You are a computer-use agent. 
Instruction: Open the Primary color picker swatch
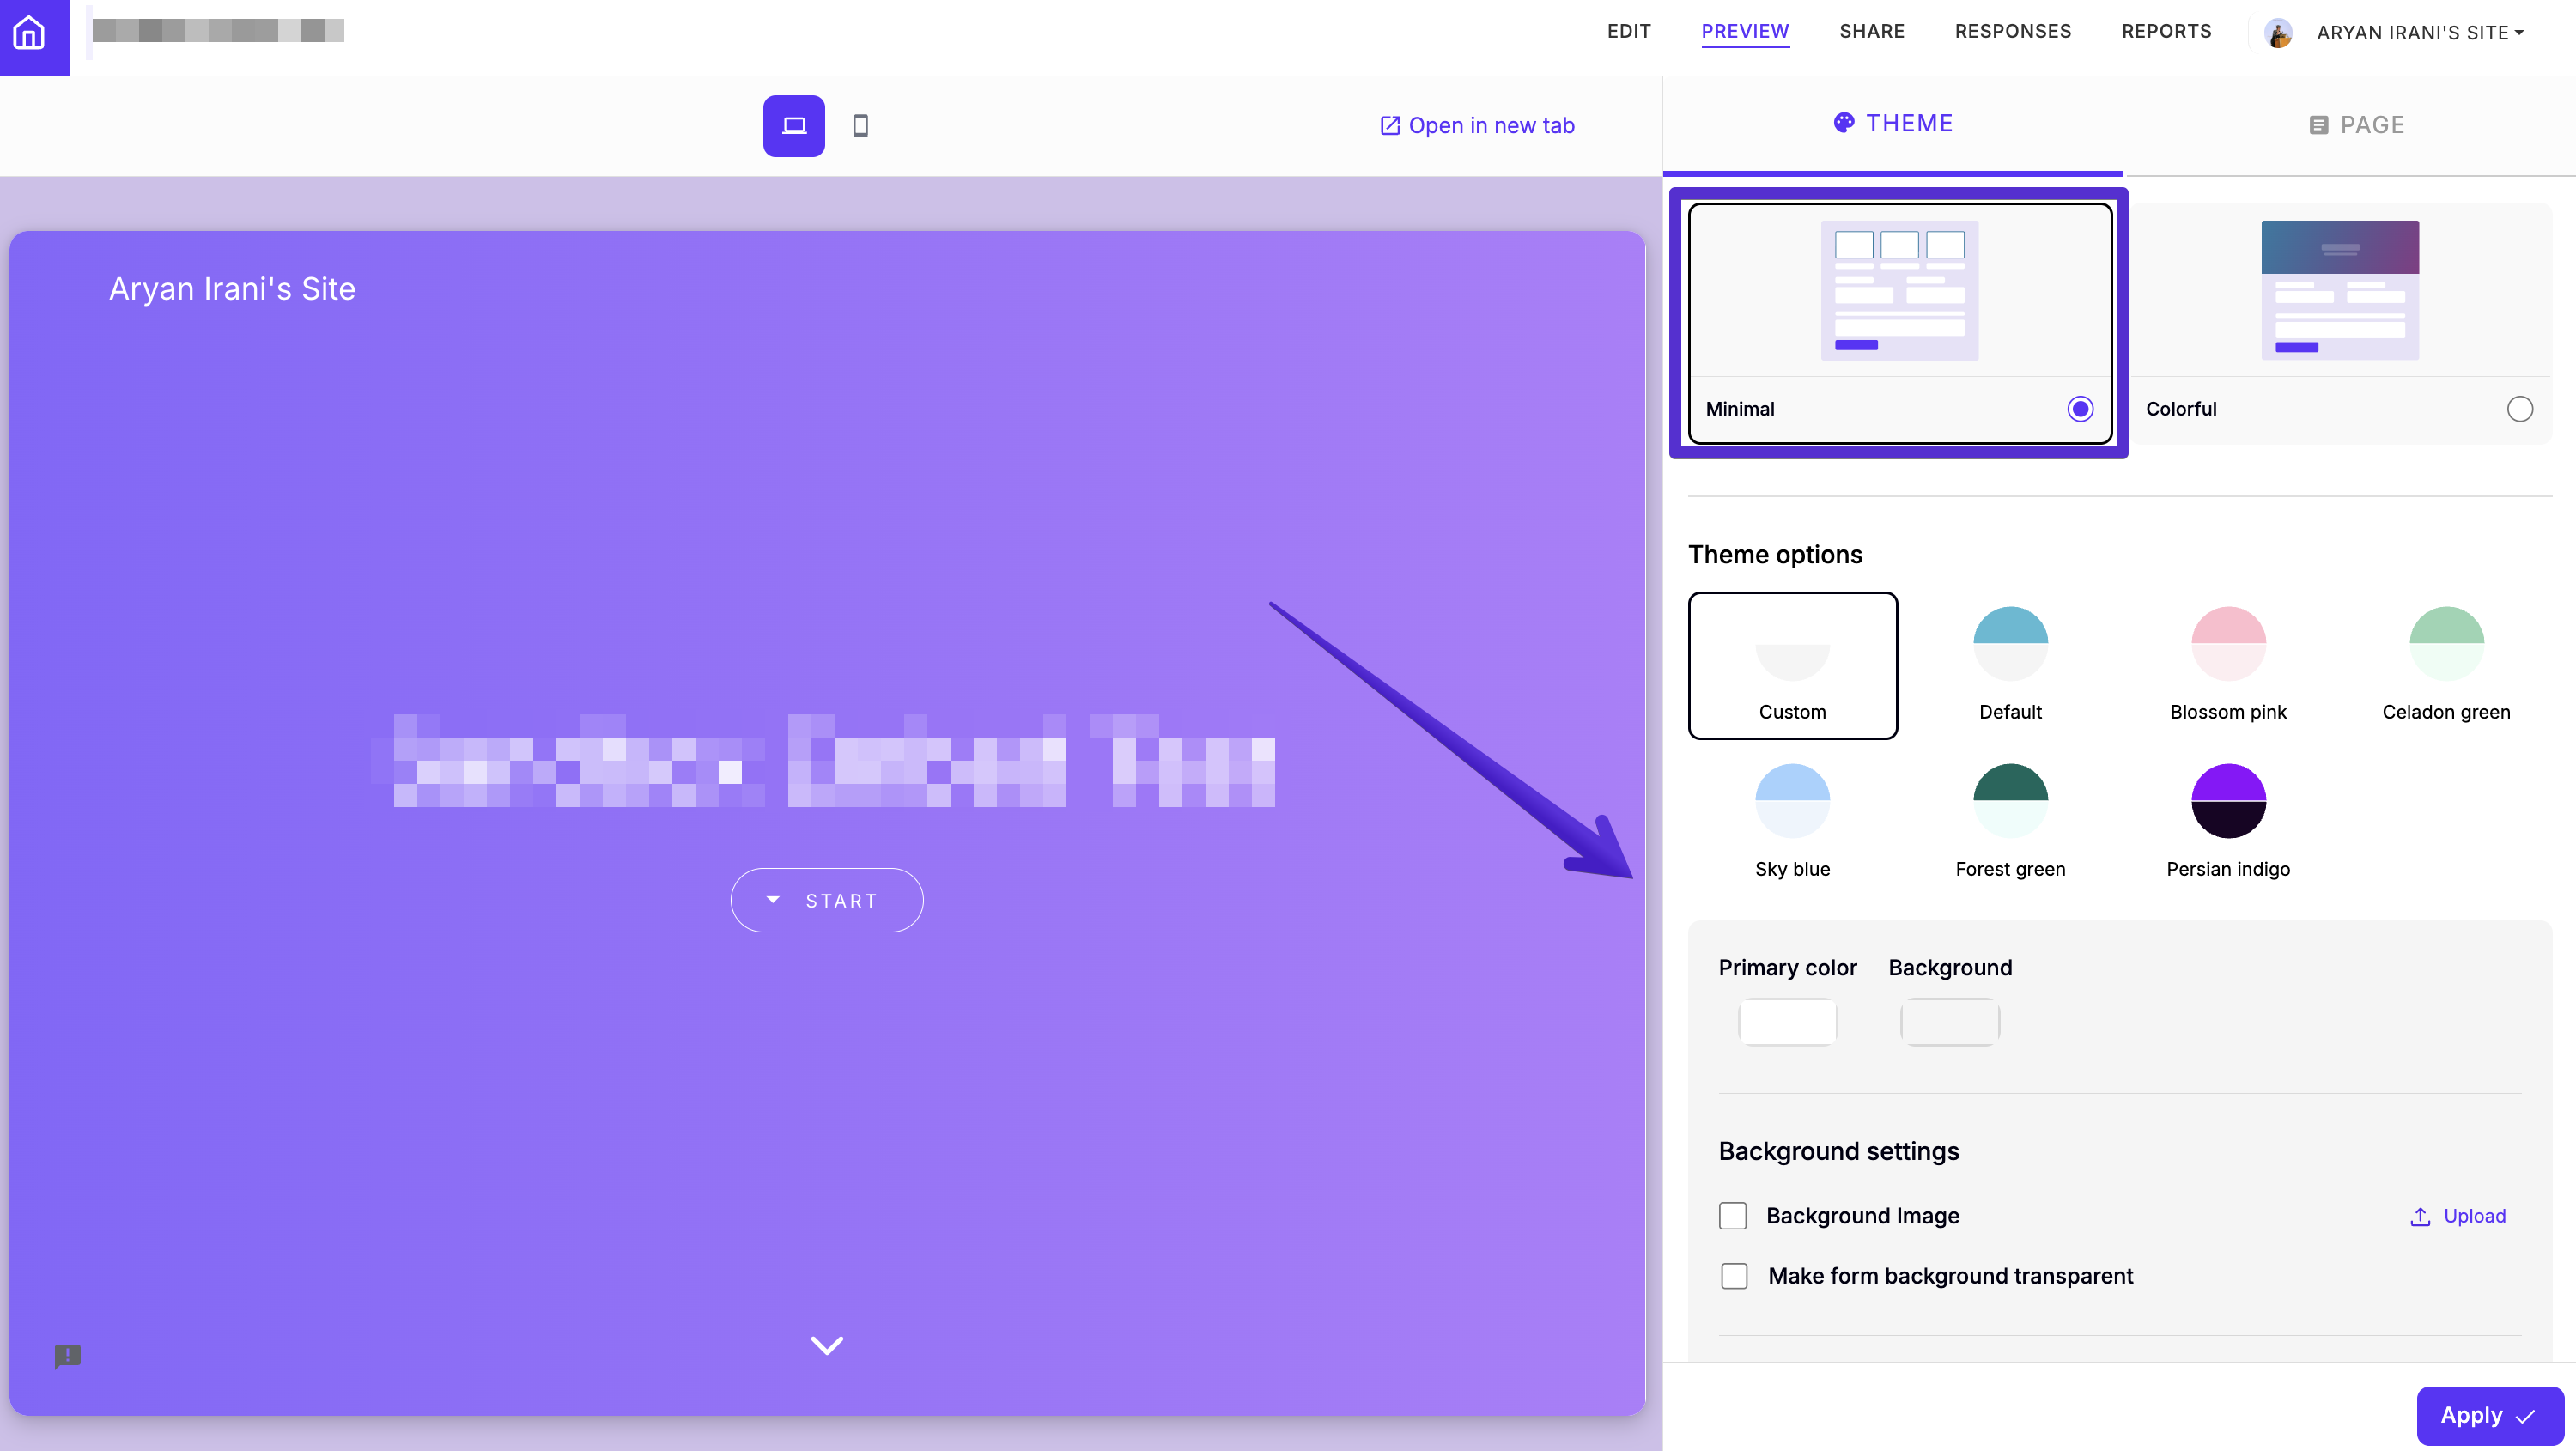[x=1787, y=1022]
